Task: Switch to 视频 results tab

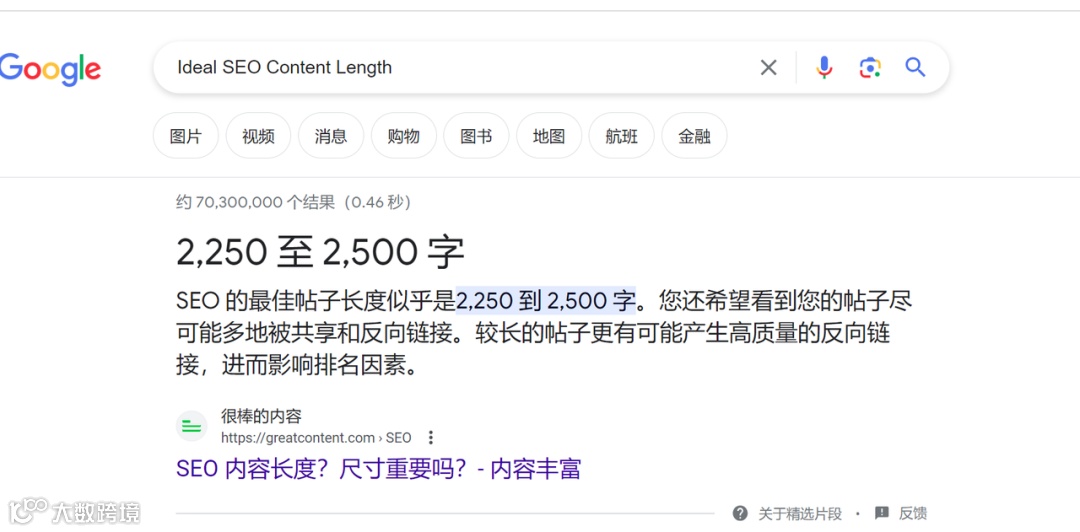Action: tap(258, 136)
